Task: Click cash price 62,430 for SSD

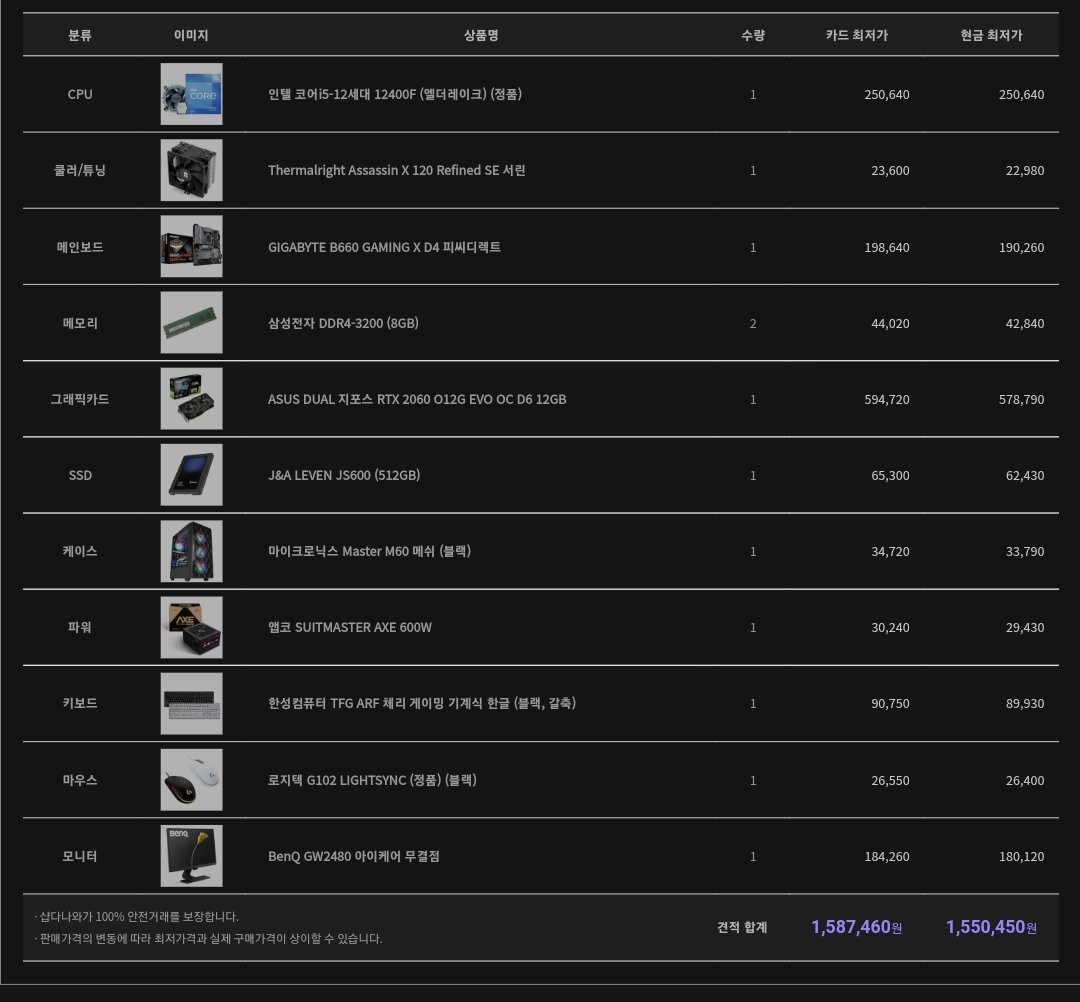Action: (1025, 476)
